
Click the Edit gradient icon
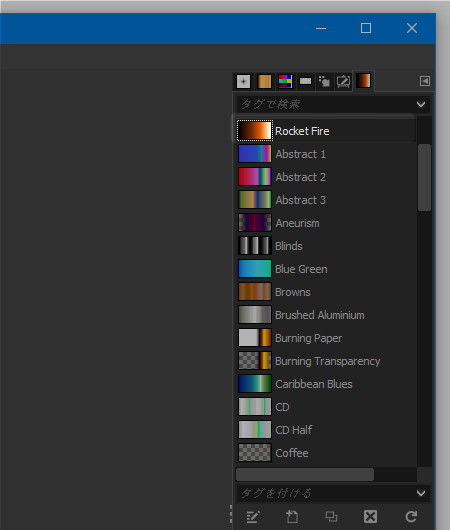[253, 516]
